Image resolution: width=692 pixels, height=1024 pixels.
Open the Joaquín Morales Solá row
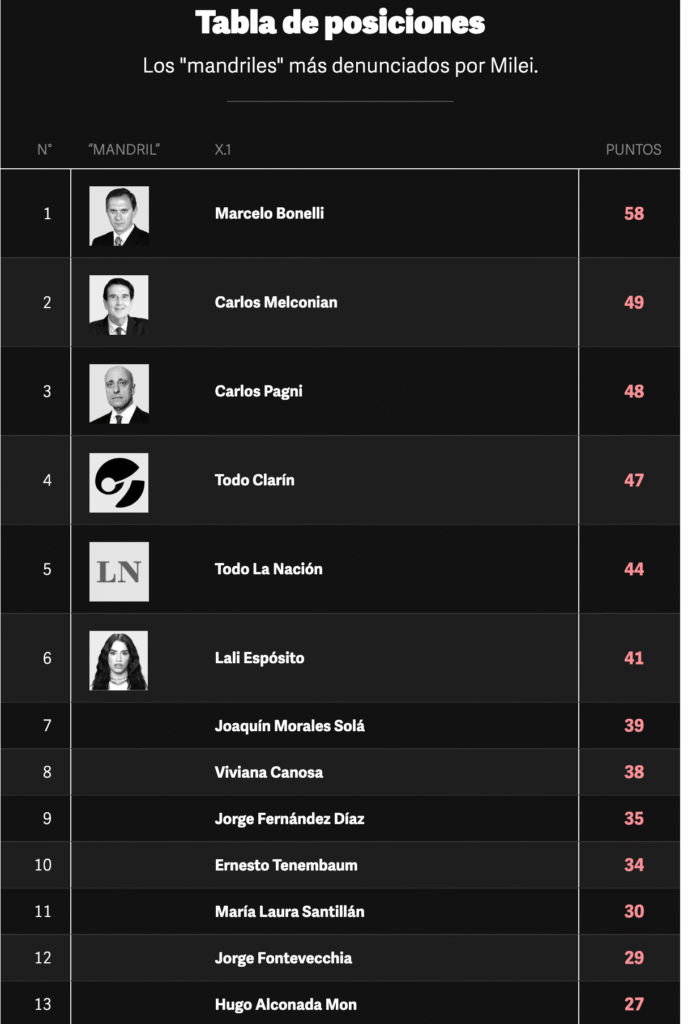[340, 726]
